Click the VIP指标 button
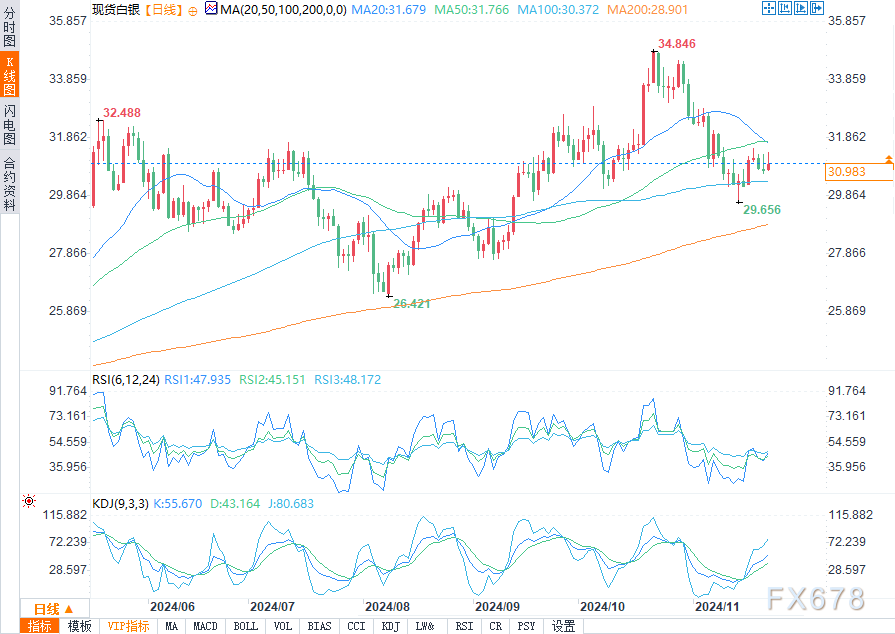The height and width of the screenshot is (634, 895). point(128,626)
